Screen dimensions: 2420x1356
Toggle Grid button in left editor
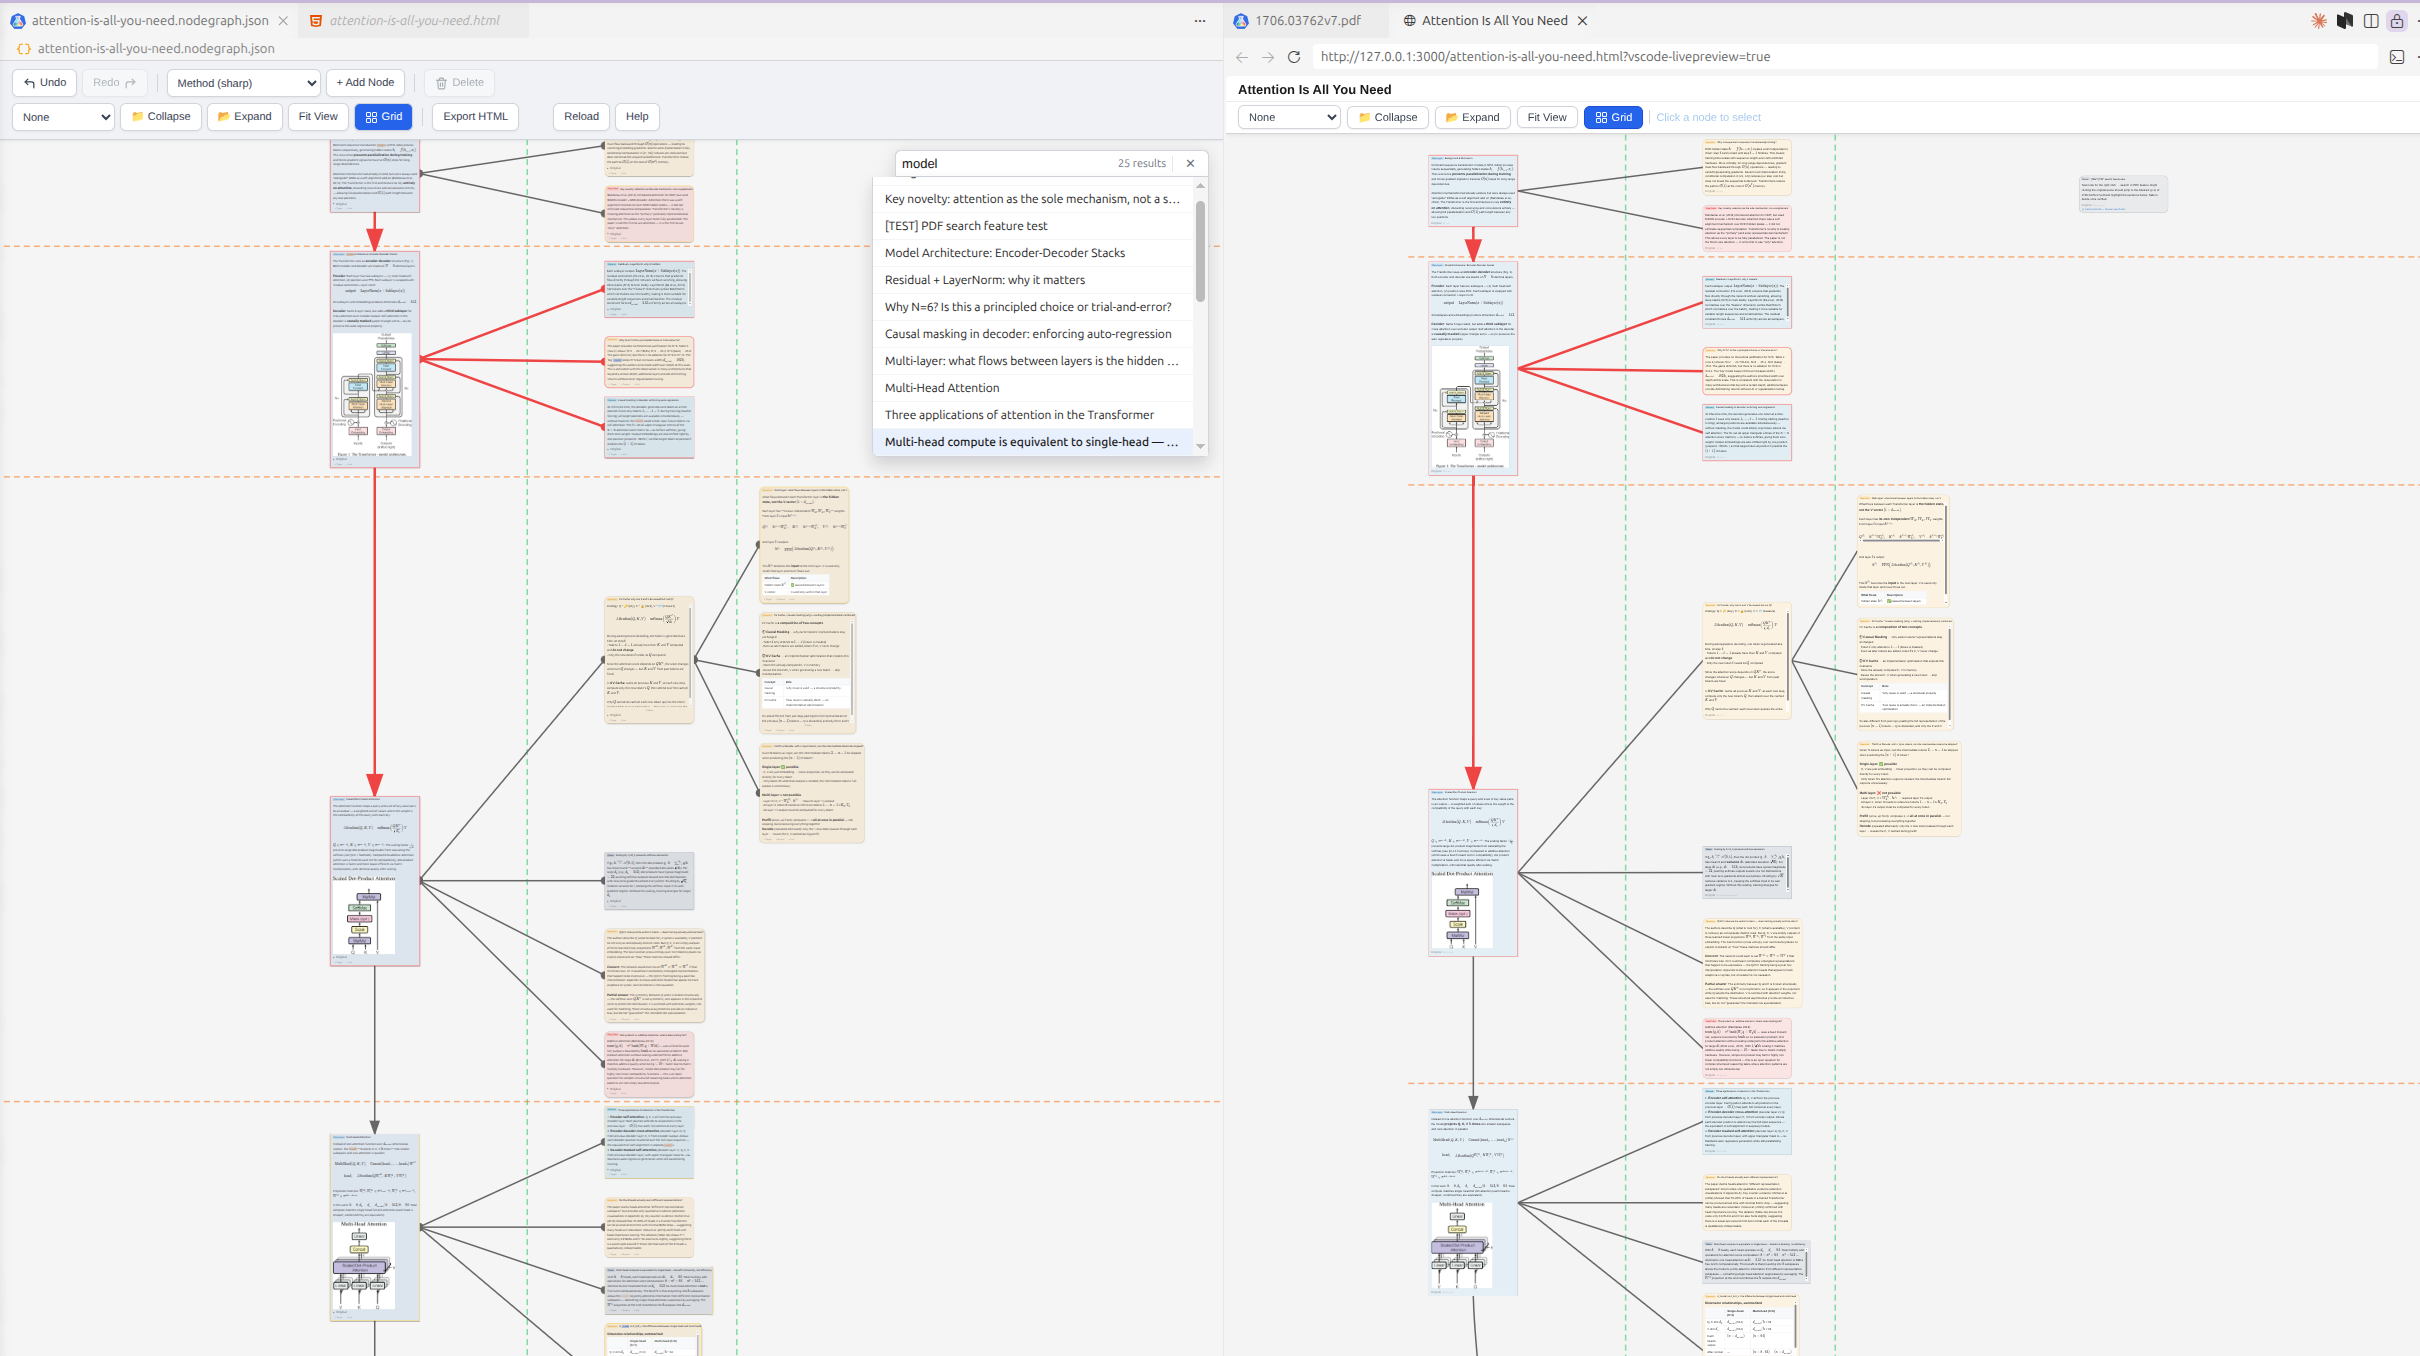point(384,117)
